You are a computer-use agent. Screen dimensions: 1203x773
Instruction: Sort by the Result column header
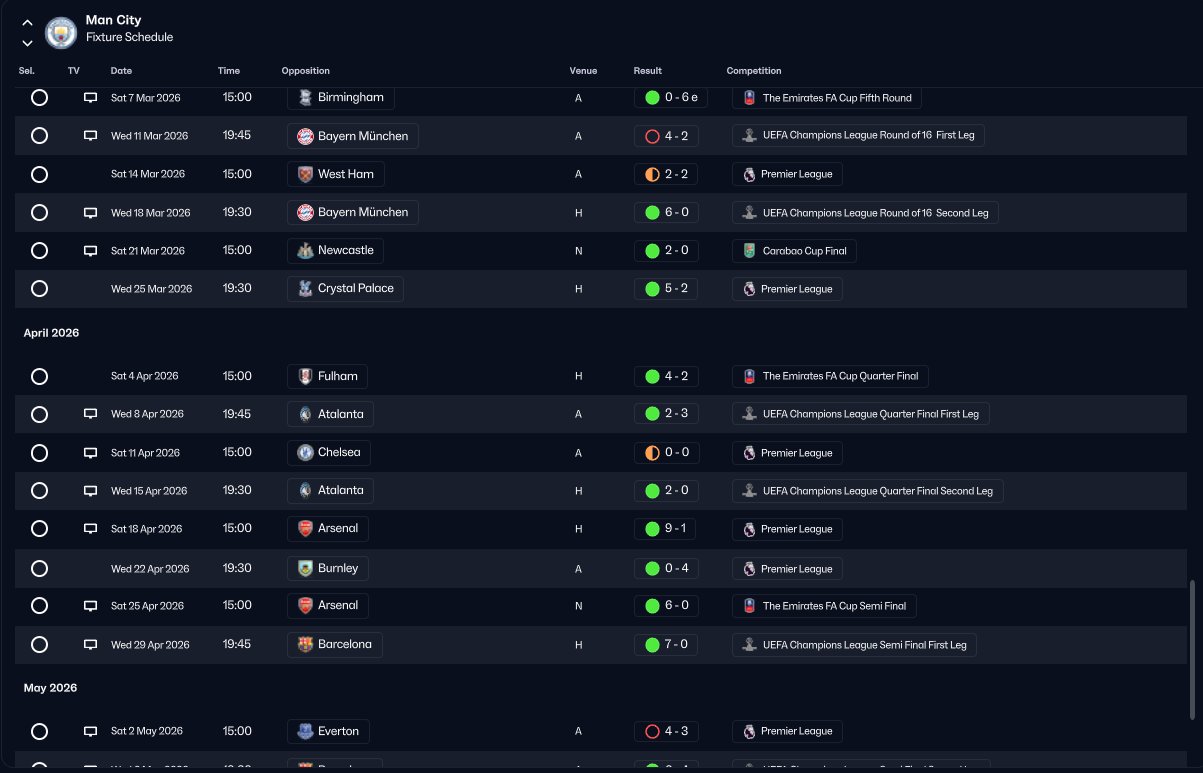tap(647, 71)
